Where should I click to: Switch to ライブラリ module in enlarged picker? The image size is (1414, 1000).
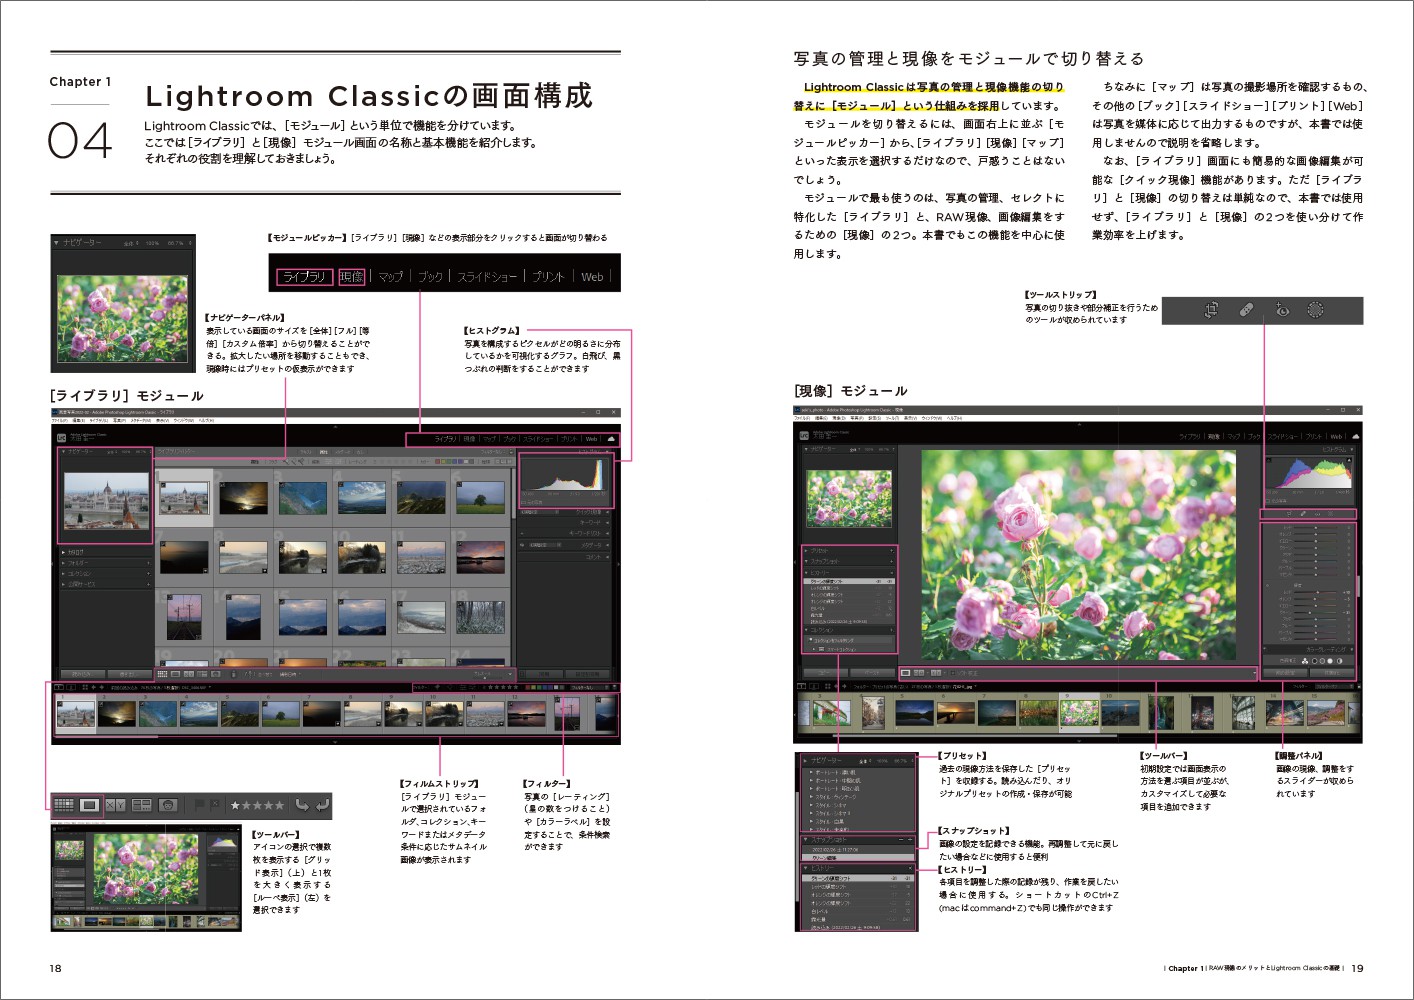pyautogui.click(x=304, y=277)
